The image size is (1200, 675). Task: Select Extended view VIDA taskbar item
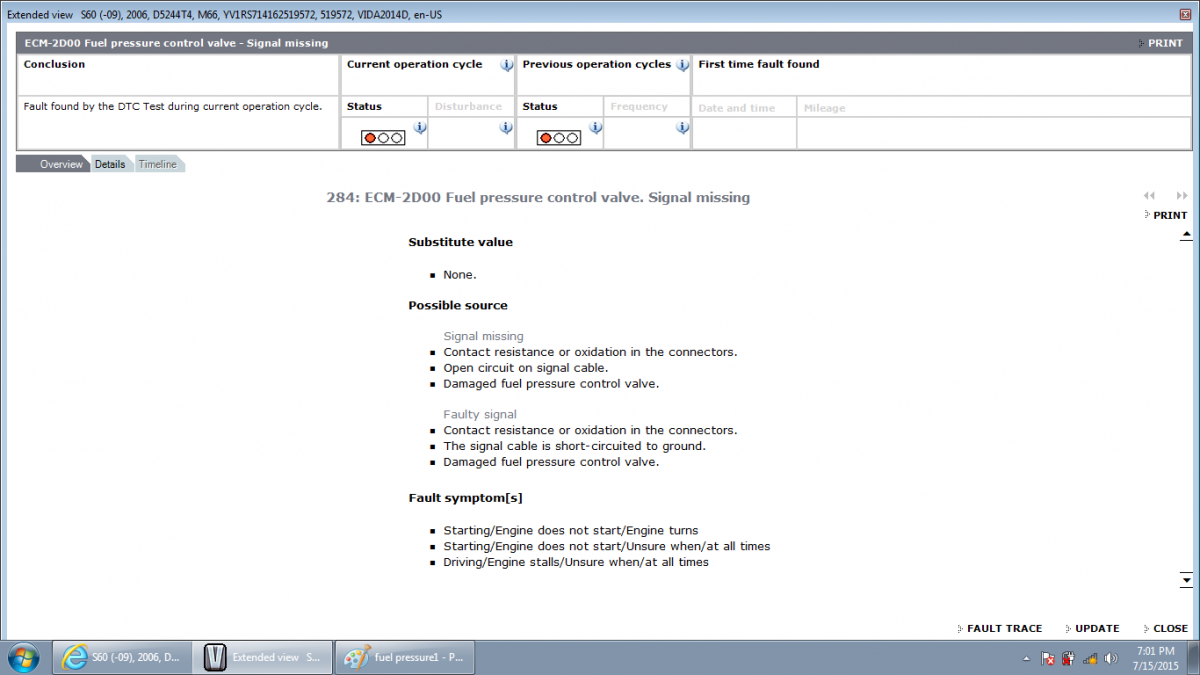click(x=261, y=657)
